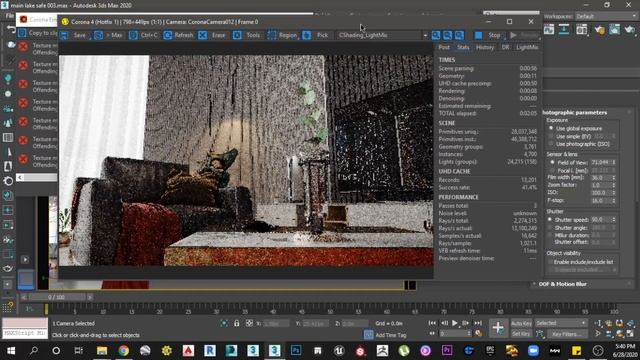Select Shutter speed radio button

tap(550, 220)
